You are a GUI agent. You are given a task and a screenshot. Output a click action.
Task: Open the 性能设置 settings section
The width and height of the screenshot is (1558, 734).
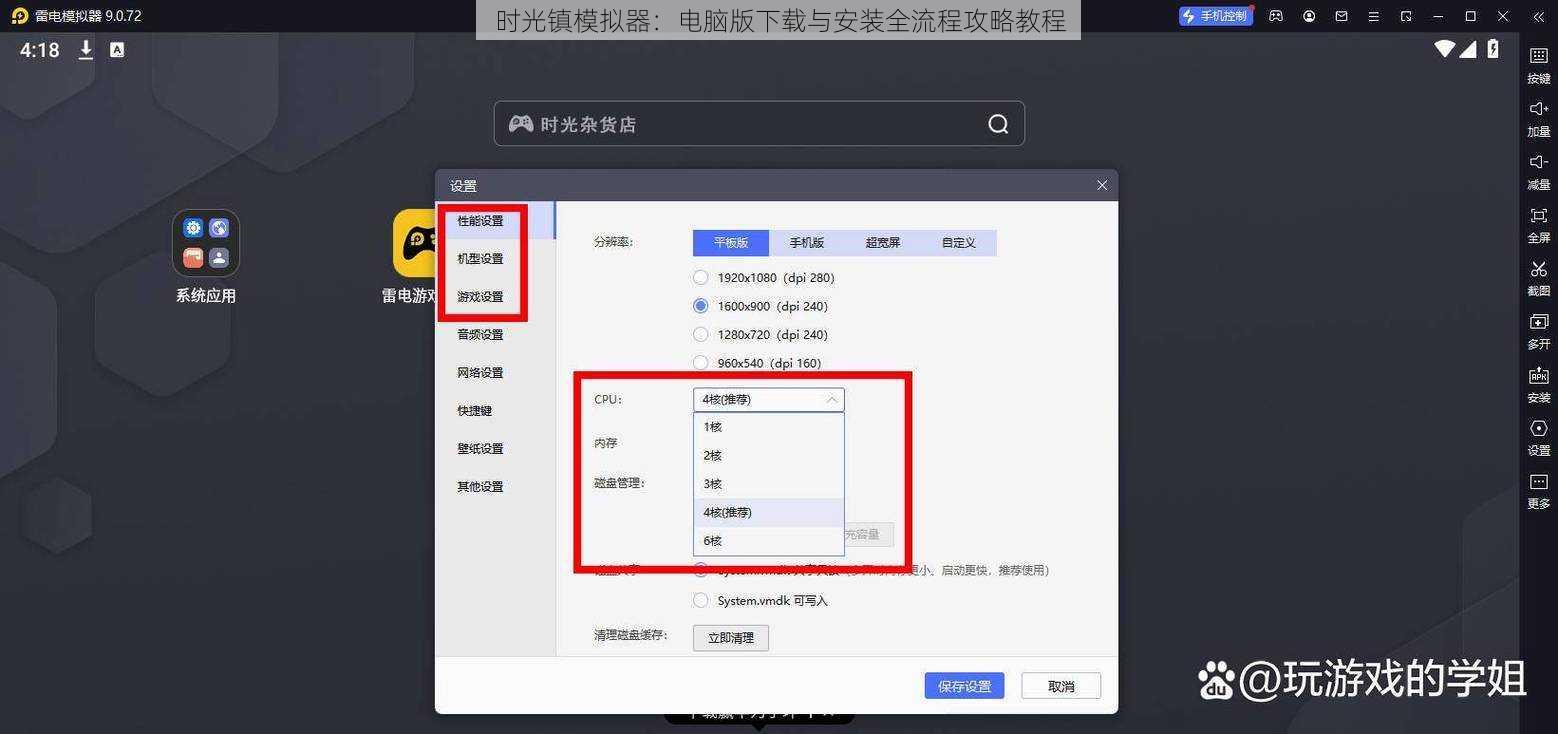pos(495,221)
